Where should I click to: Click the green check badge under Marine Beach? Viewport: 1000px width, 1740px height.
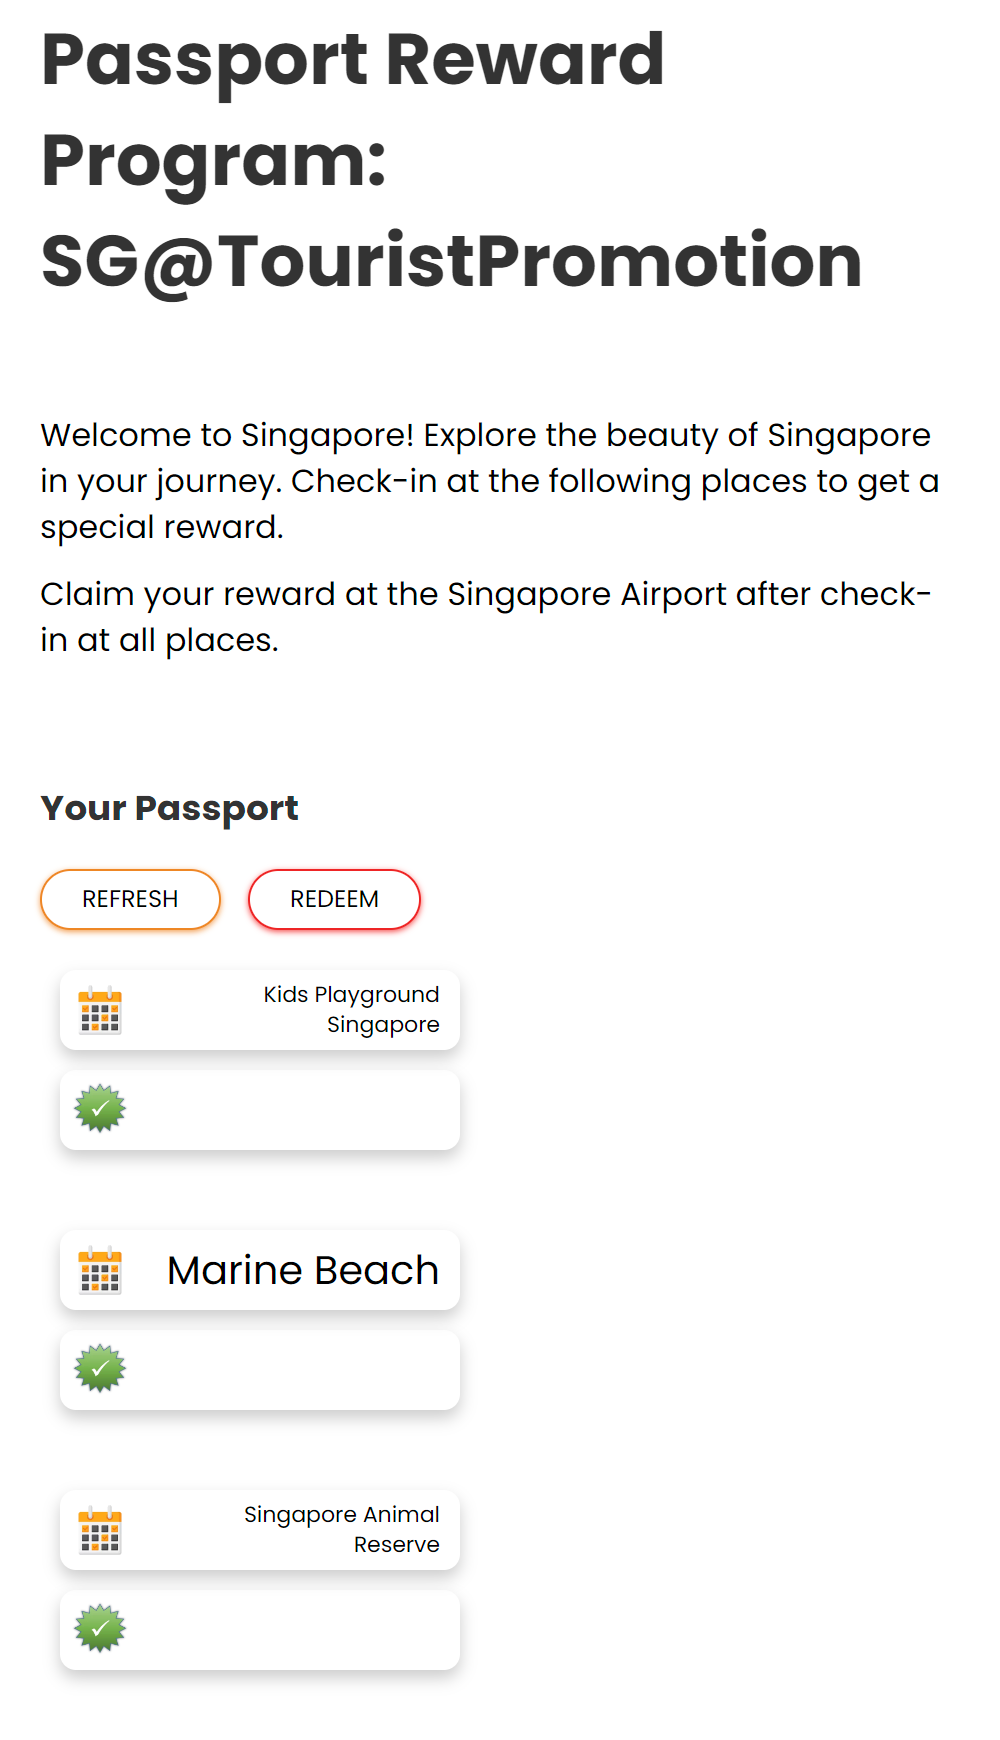(x=100, y=1369)
